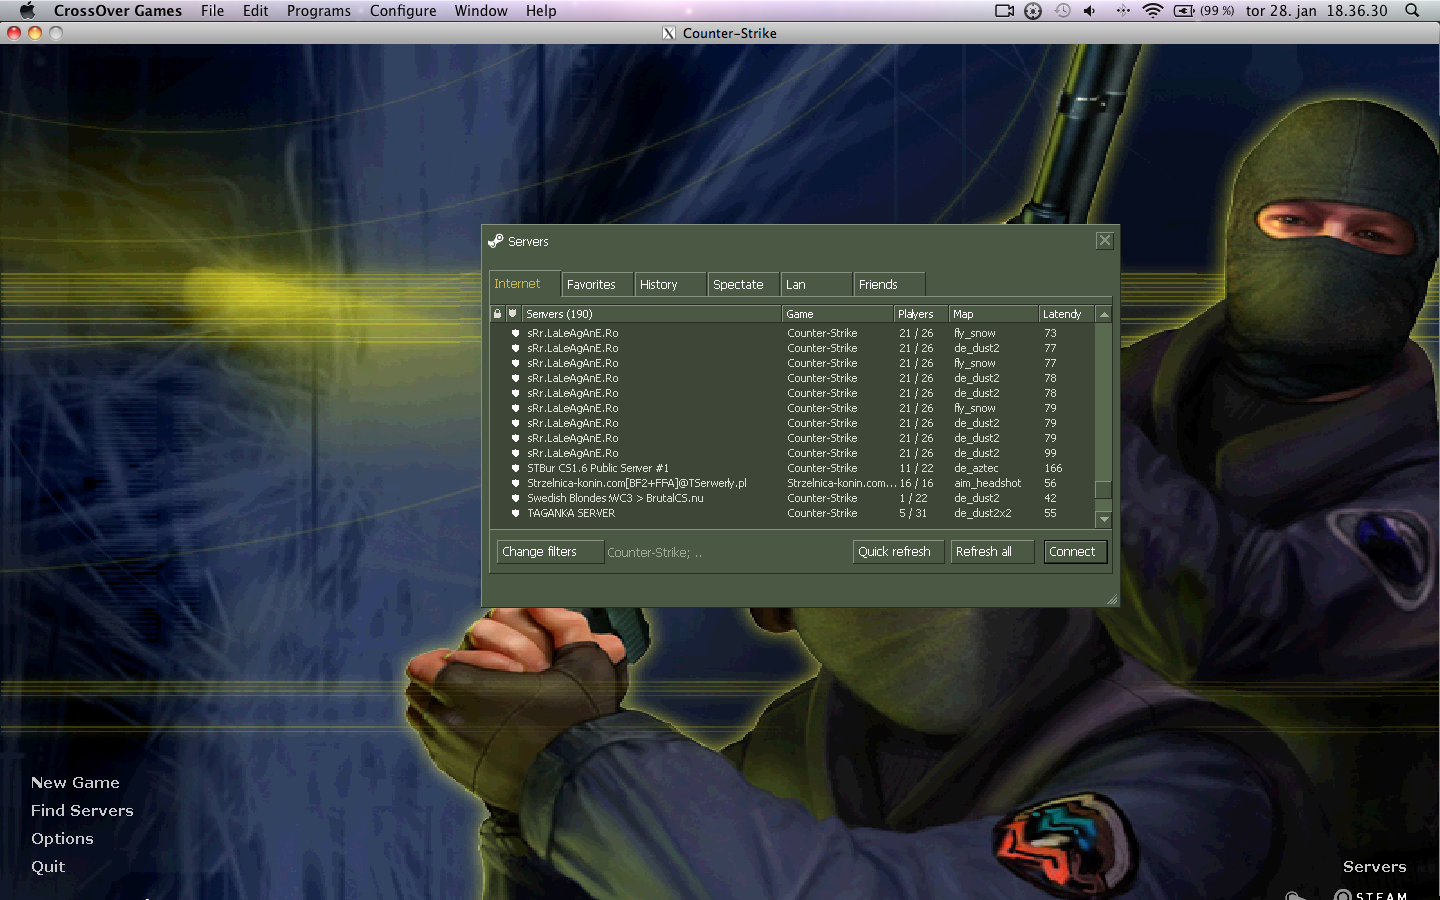This screenshot has height=900, width=1440.
Task: Click shield icon beside STBur CS1.6 Public Server
Action: [x=516, y=468]
